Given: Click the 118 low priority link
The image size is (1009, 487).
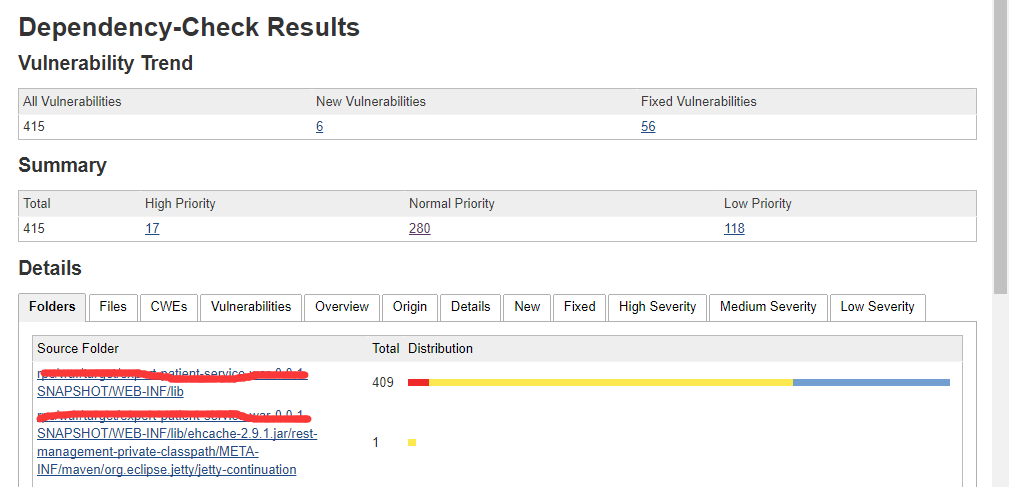Looking at the screenshot, I should [734, 228].
